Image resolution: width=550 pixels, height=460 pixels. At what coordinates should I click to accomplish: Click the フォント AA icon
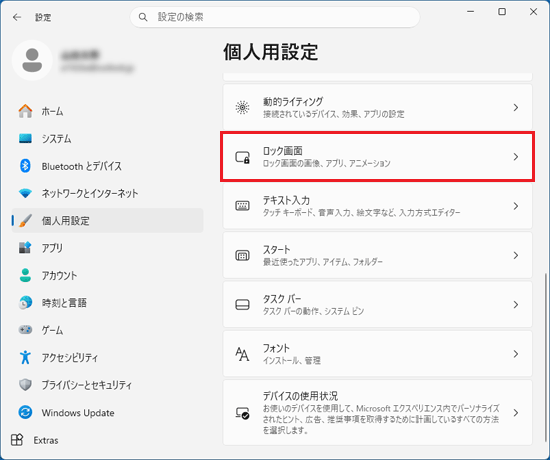[x=242, y=354]
